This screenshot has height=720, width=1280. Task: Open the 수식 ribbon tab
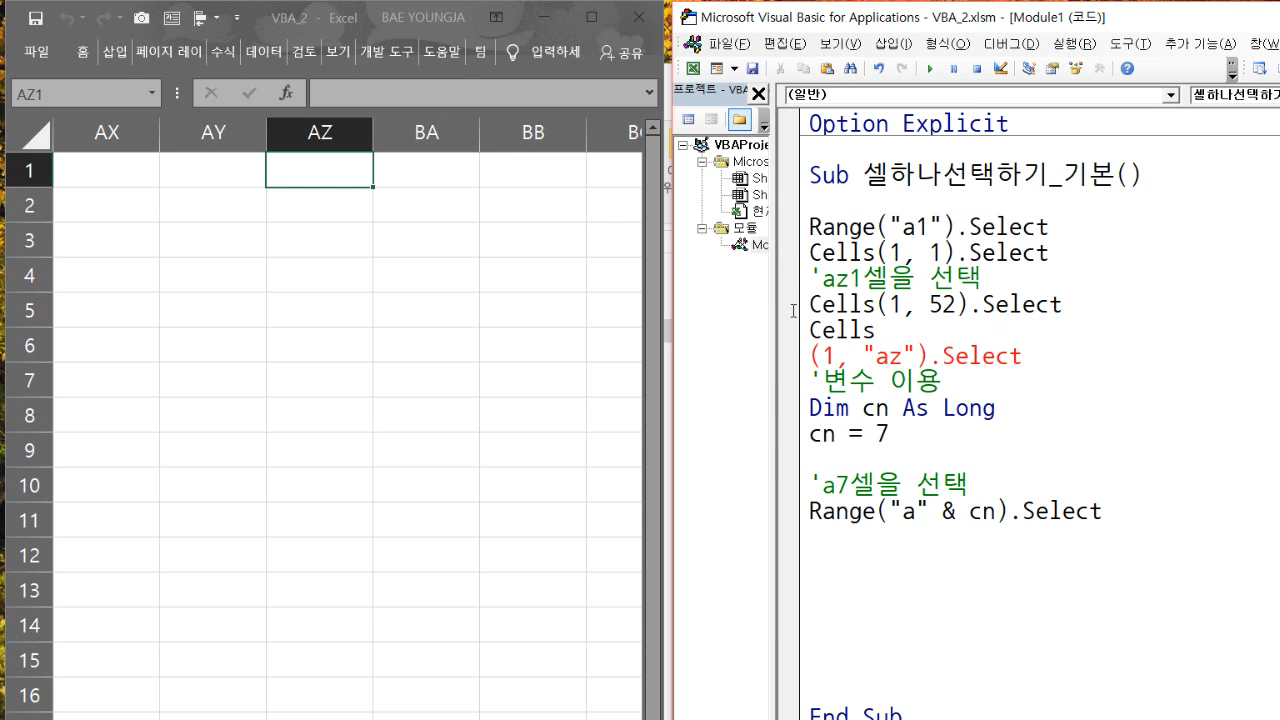pos(223,52)
